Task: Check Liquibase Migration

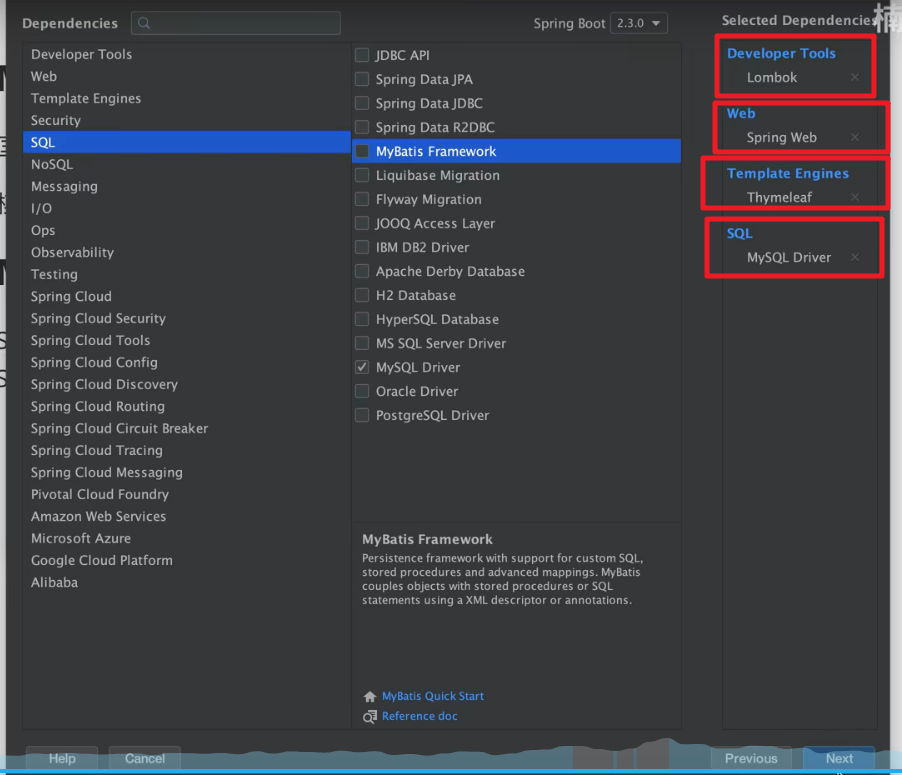Action: (362, 175)
